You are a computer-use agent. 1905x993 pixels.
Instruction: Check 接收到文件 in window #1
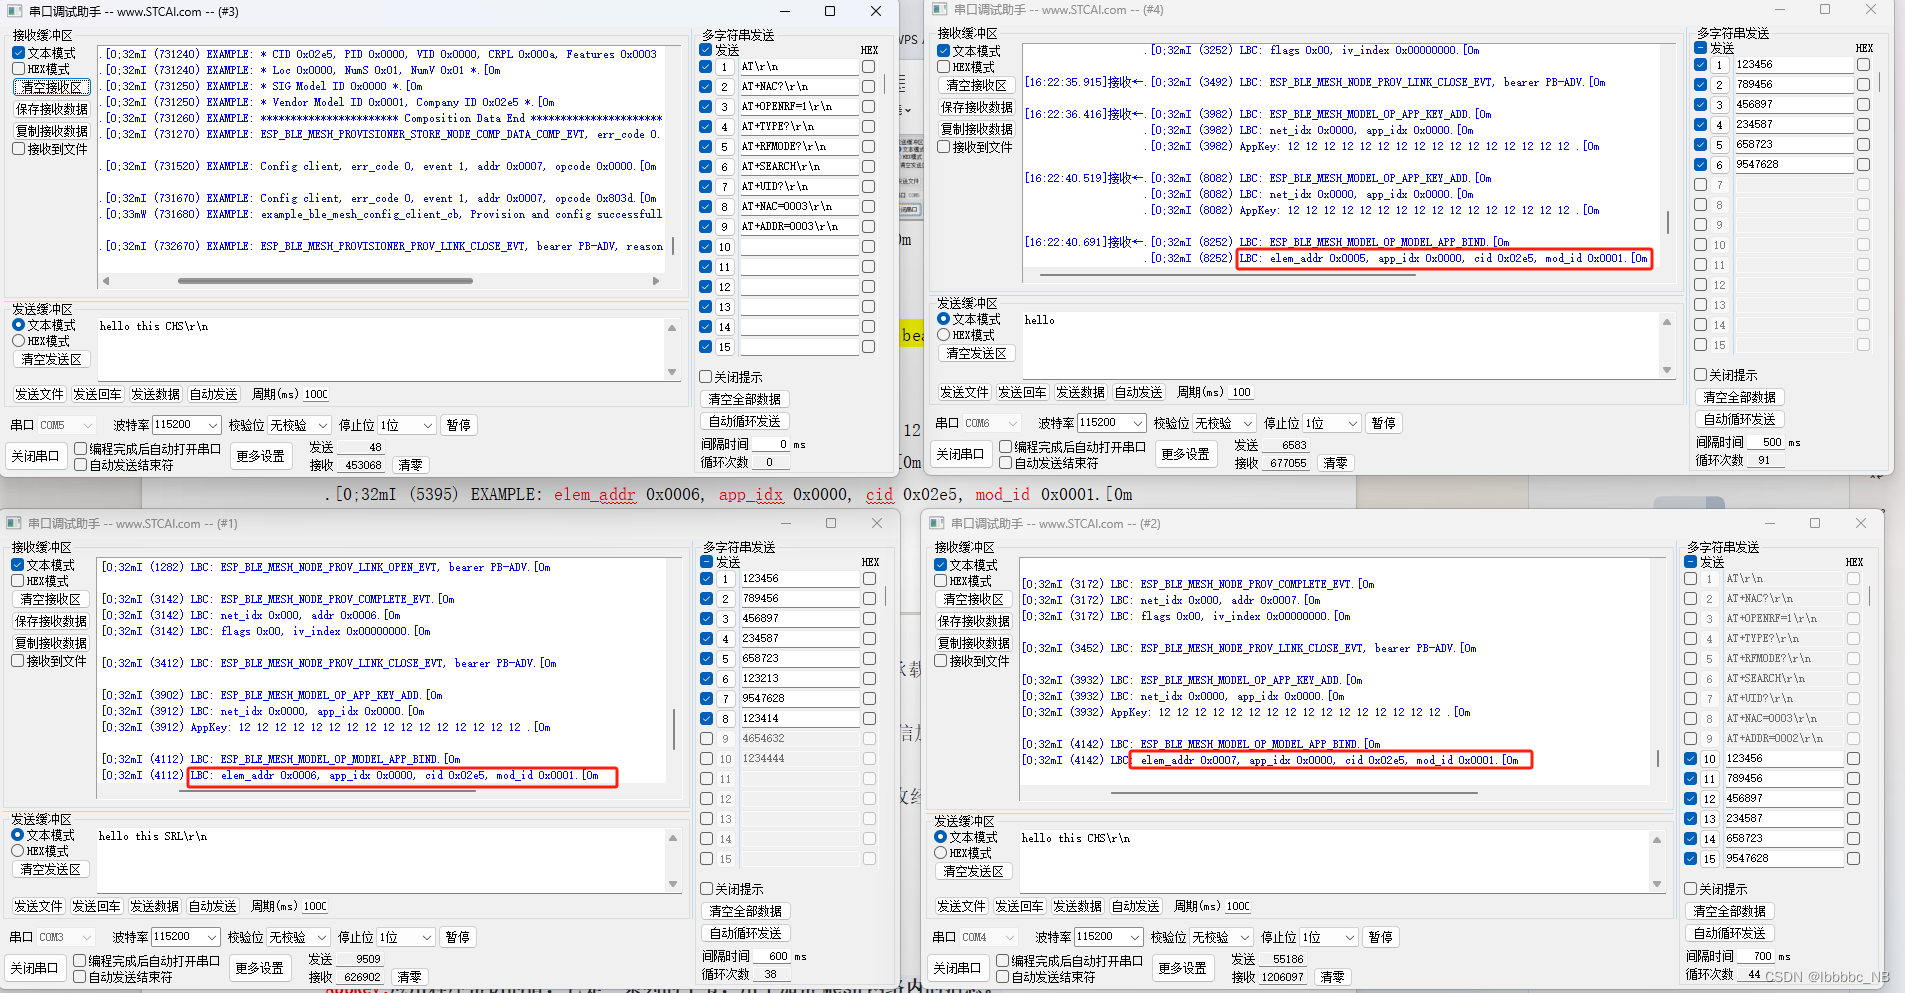coord(17,661)
